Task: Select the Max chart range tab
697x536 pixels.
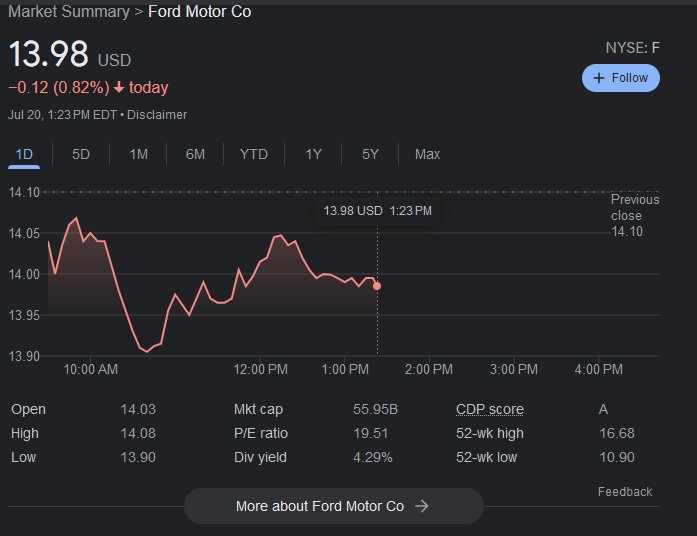Action: 427,154
